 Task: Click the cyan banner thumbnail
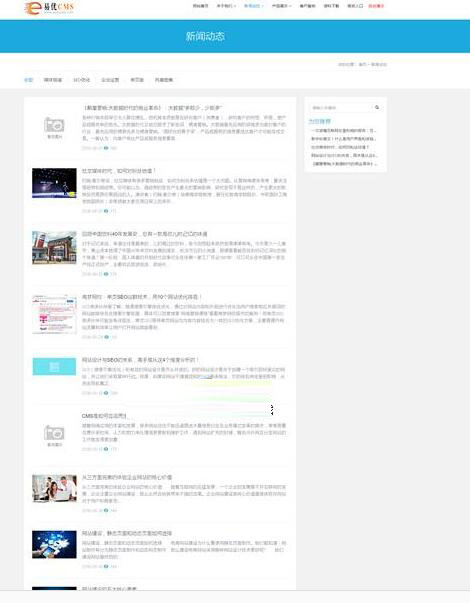[54, 366]
